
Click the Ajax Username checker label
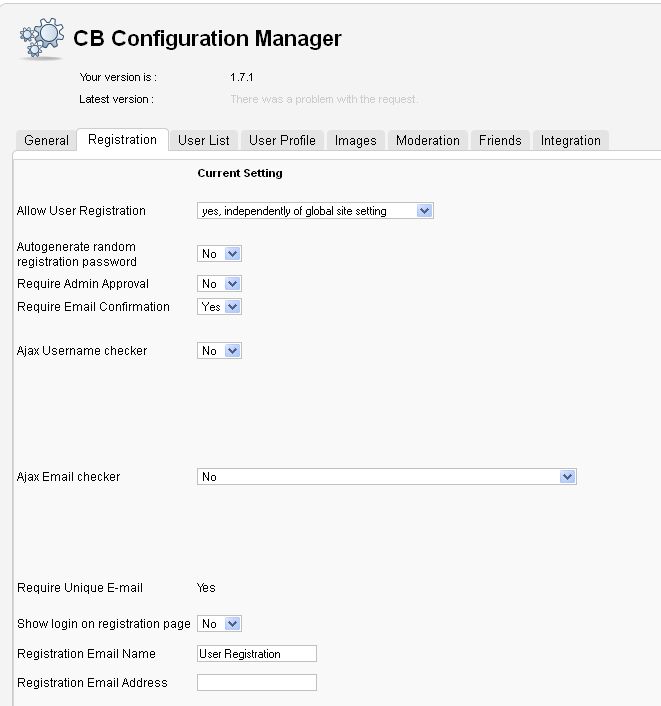(82, 351)
